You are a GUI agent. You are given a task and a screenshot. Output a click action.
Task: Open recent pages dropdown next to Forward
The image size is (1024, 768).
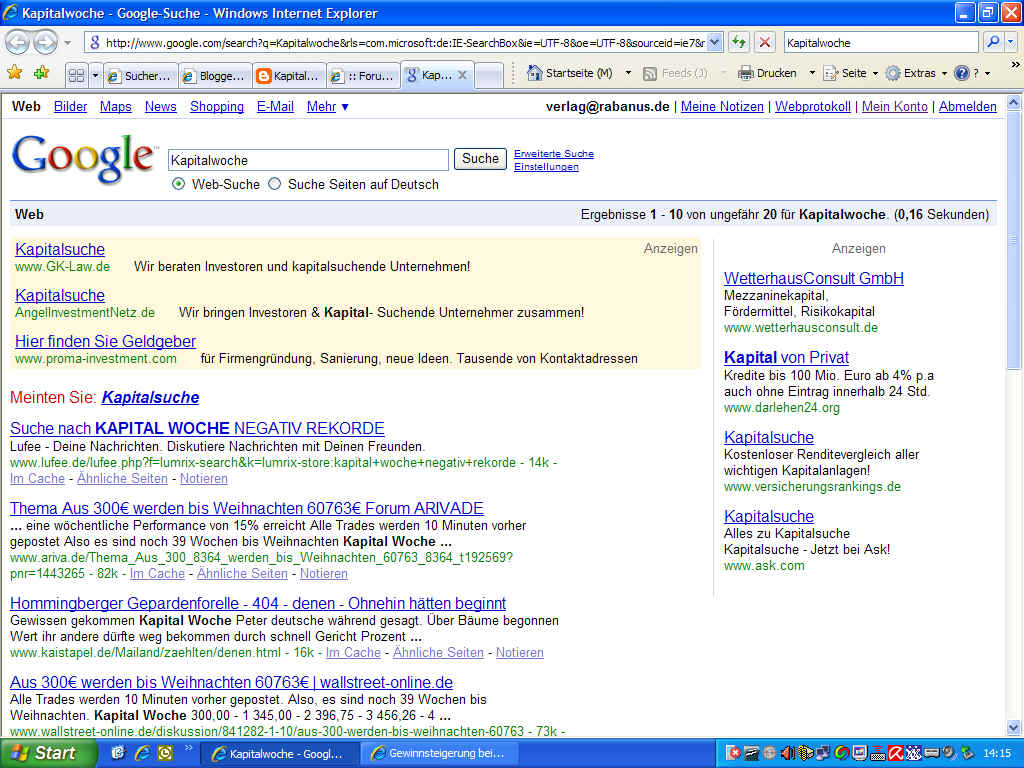pos(68,43)
